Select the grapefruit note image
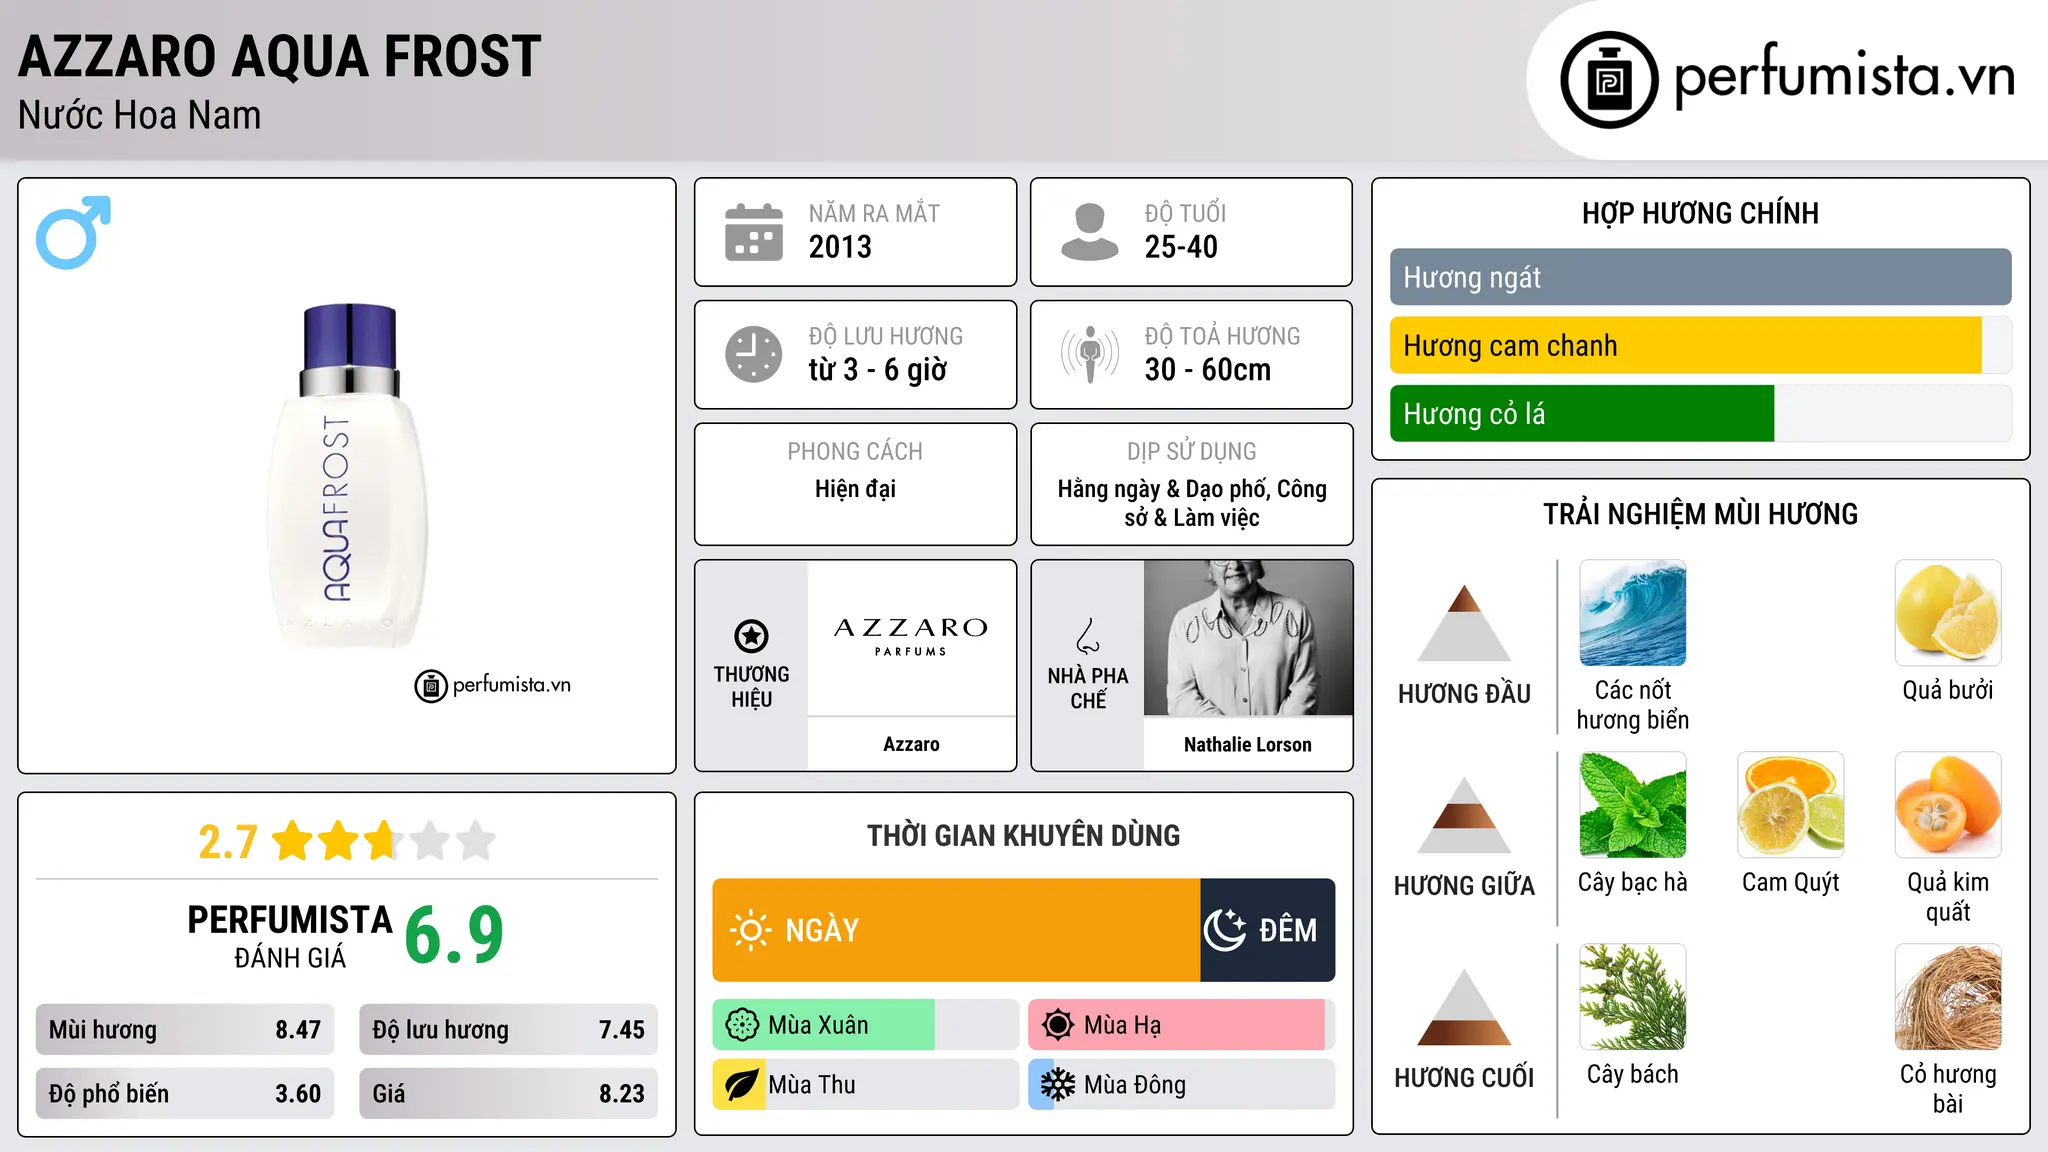 coord(1948,613)
